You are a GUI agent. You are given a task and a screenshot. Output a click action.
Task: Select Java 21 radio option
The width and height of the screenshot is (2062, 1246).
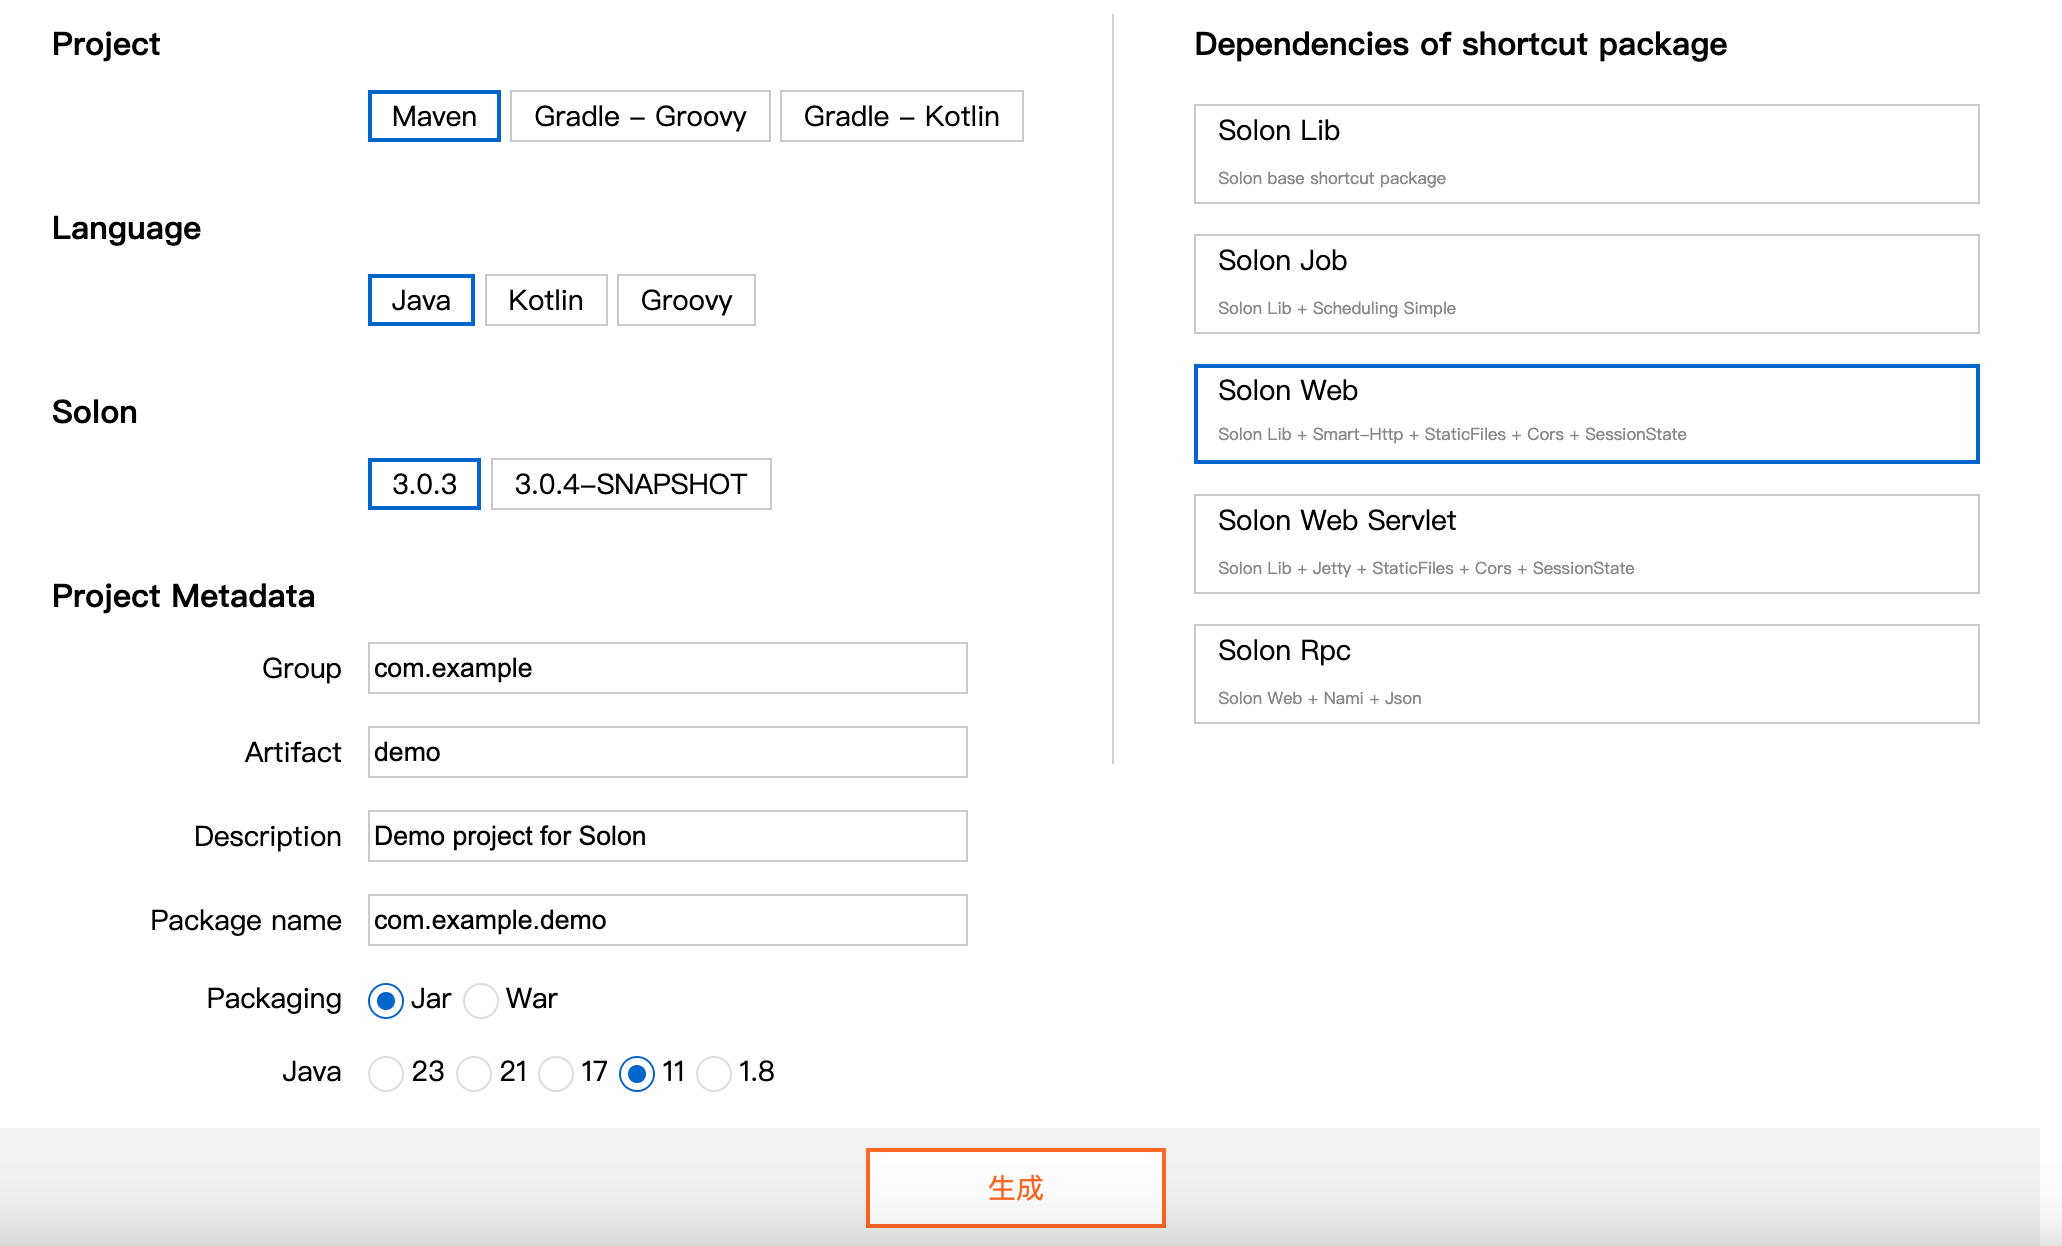tap(474, 1073)
